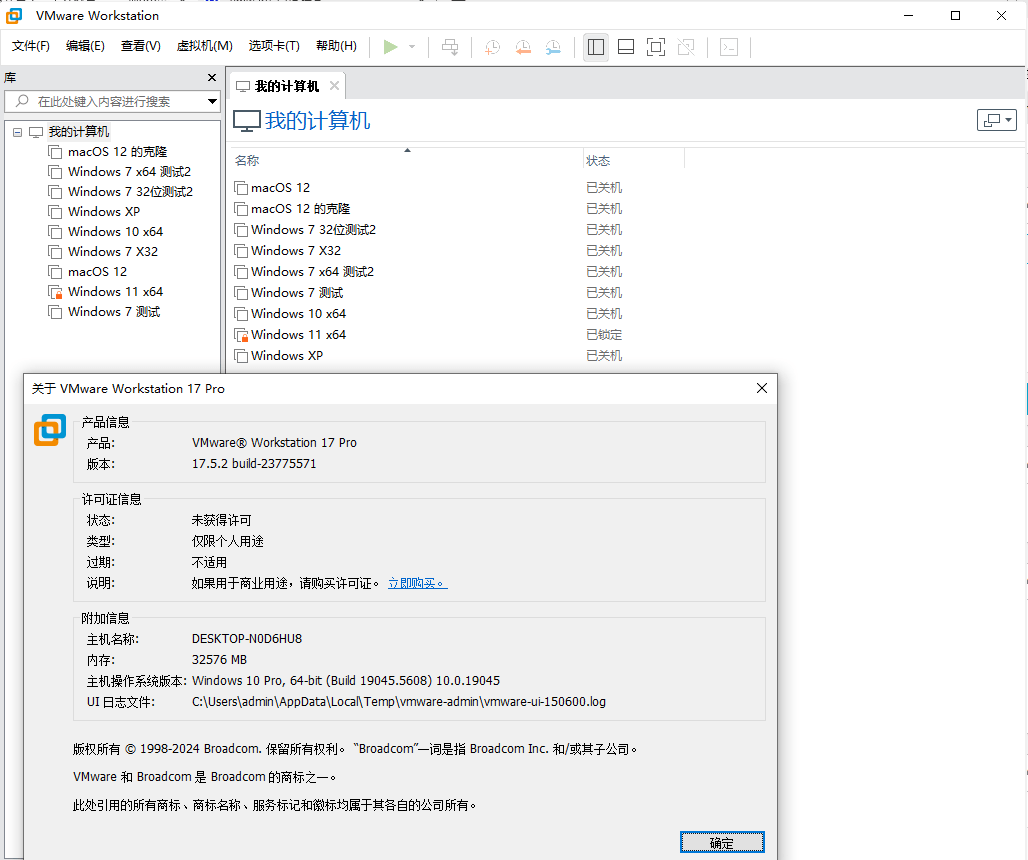Image resolution: width=1028 pixels, height=860 pixels.
Task: Click Windows 7 32位测试2 row in the list
Action: click(x=459, y=230)
